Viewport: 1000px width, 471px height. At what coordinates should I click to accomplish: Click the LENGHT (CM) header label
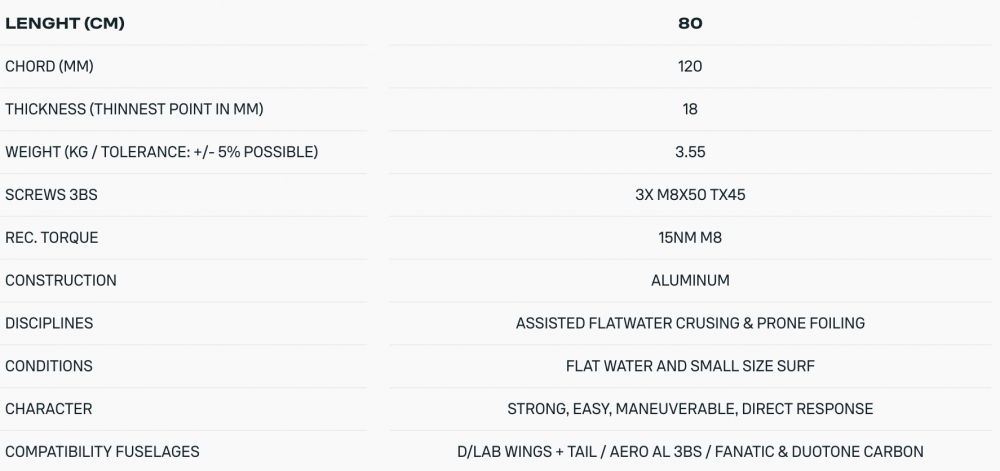65,23
